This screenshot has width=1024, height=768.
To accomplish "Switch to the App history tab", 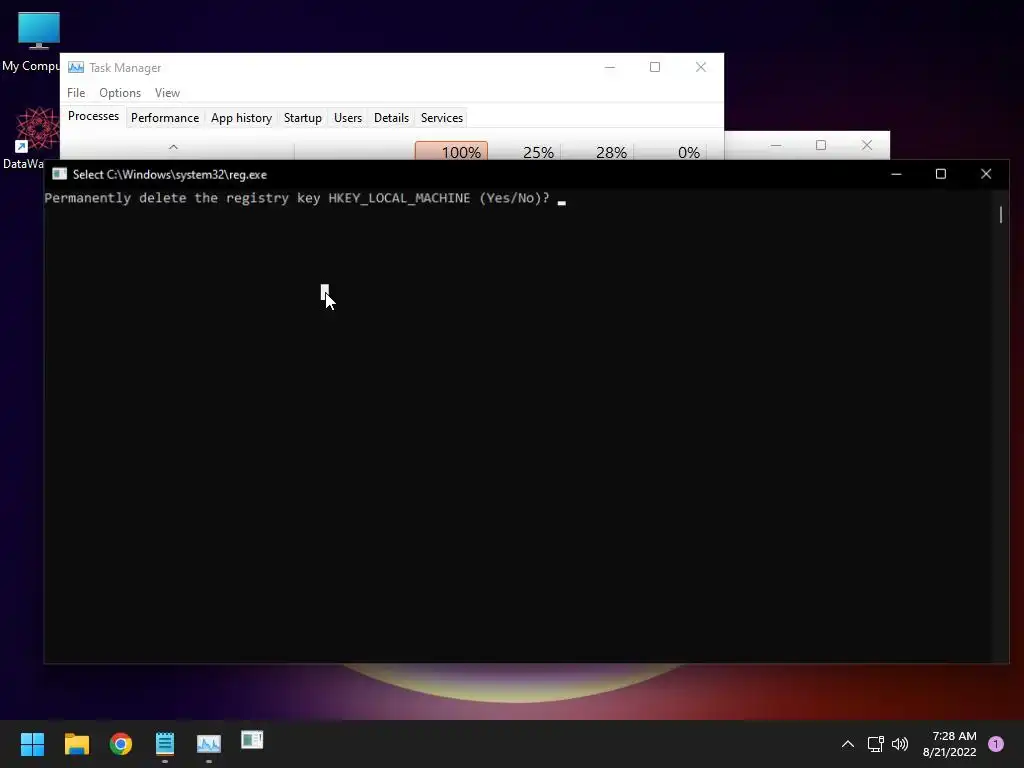I will tap(241, 118).
